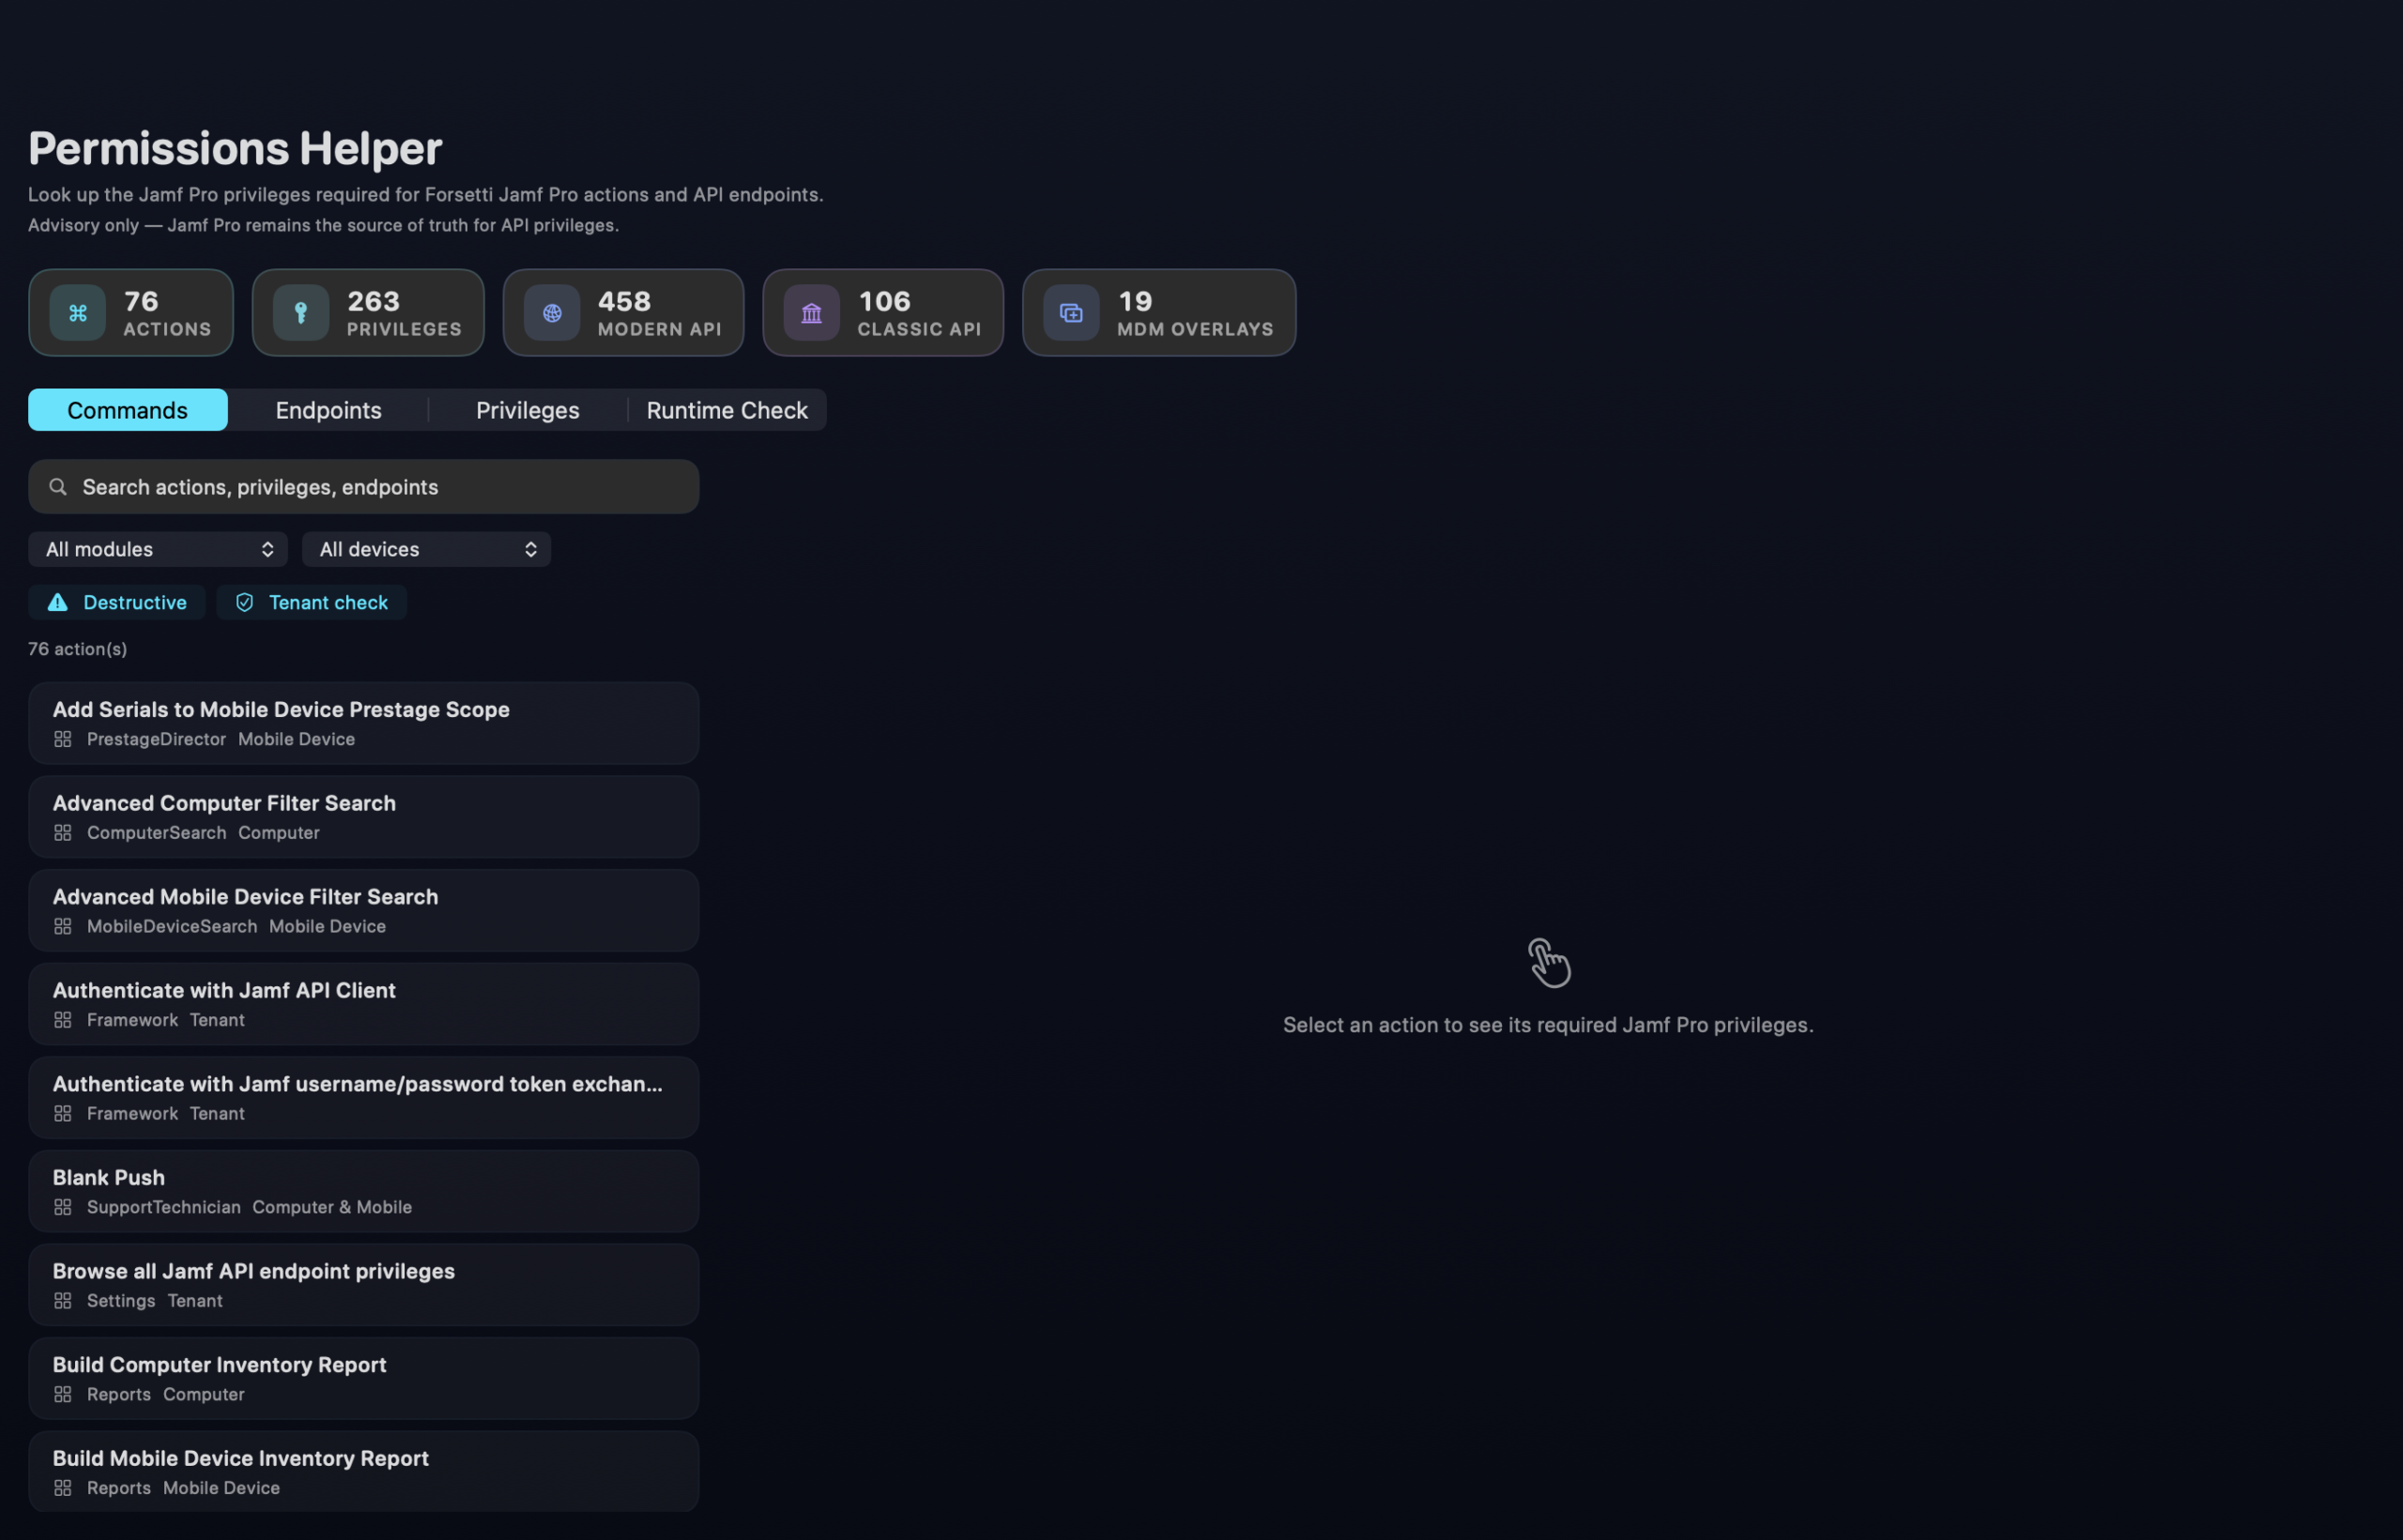Click the Classic API building icon
The width and height of the screenshot is (2403, 1540).
point(811,313)
